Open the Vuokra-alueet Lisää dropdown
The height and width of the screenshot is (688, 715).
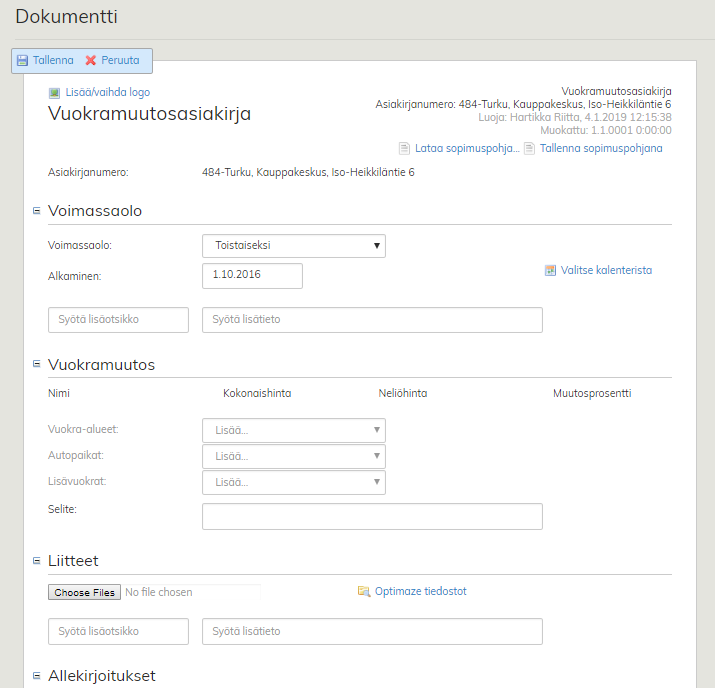(x=293, y=430)
